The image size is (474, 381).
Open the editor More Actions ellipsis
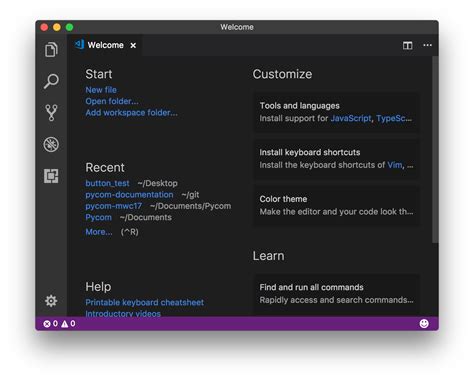click(427, 45)
